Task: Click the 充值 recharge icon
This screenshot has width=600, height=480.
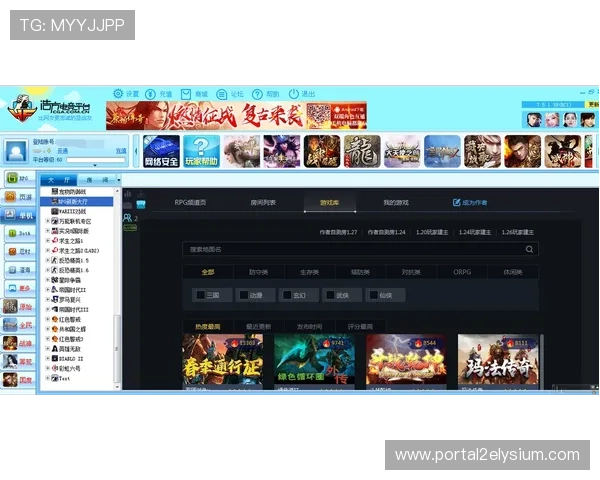Action: (151, 93)
